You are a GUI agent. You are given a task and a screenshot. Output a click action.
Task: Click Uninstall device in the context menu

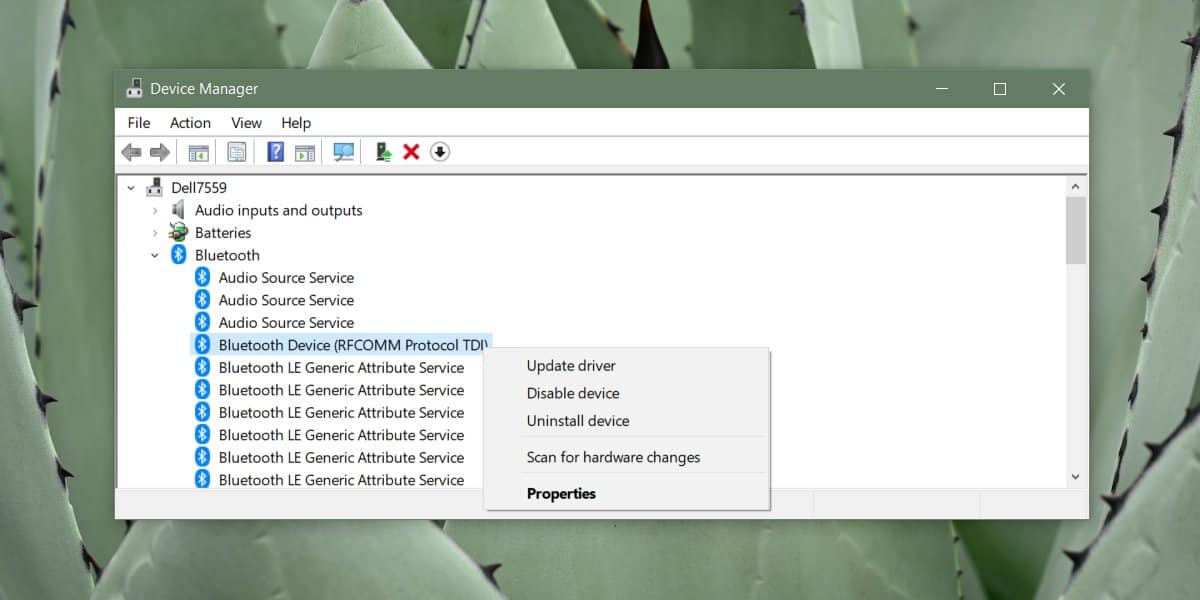(577, 421)
